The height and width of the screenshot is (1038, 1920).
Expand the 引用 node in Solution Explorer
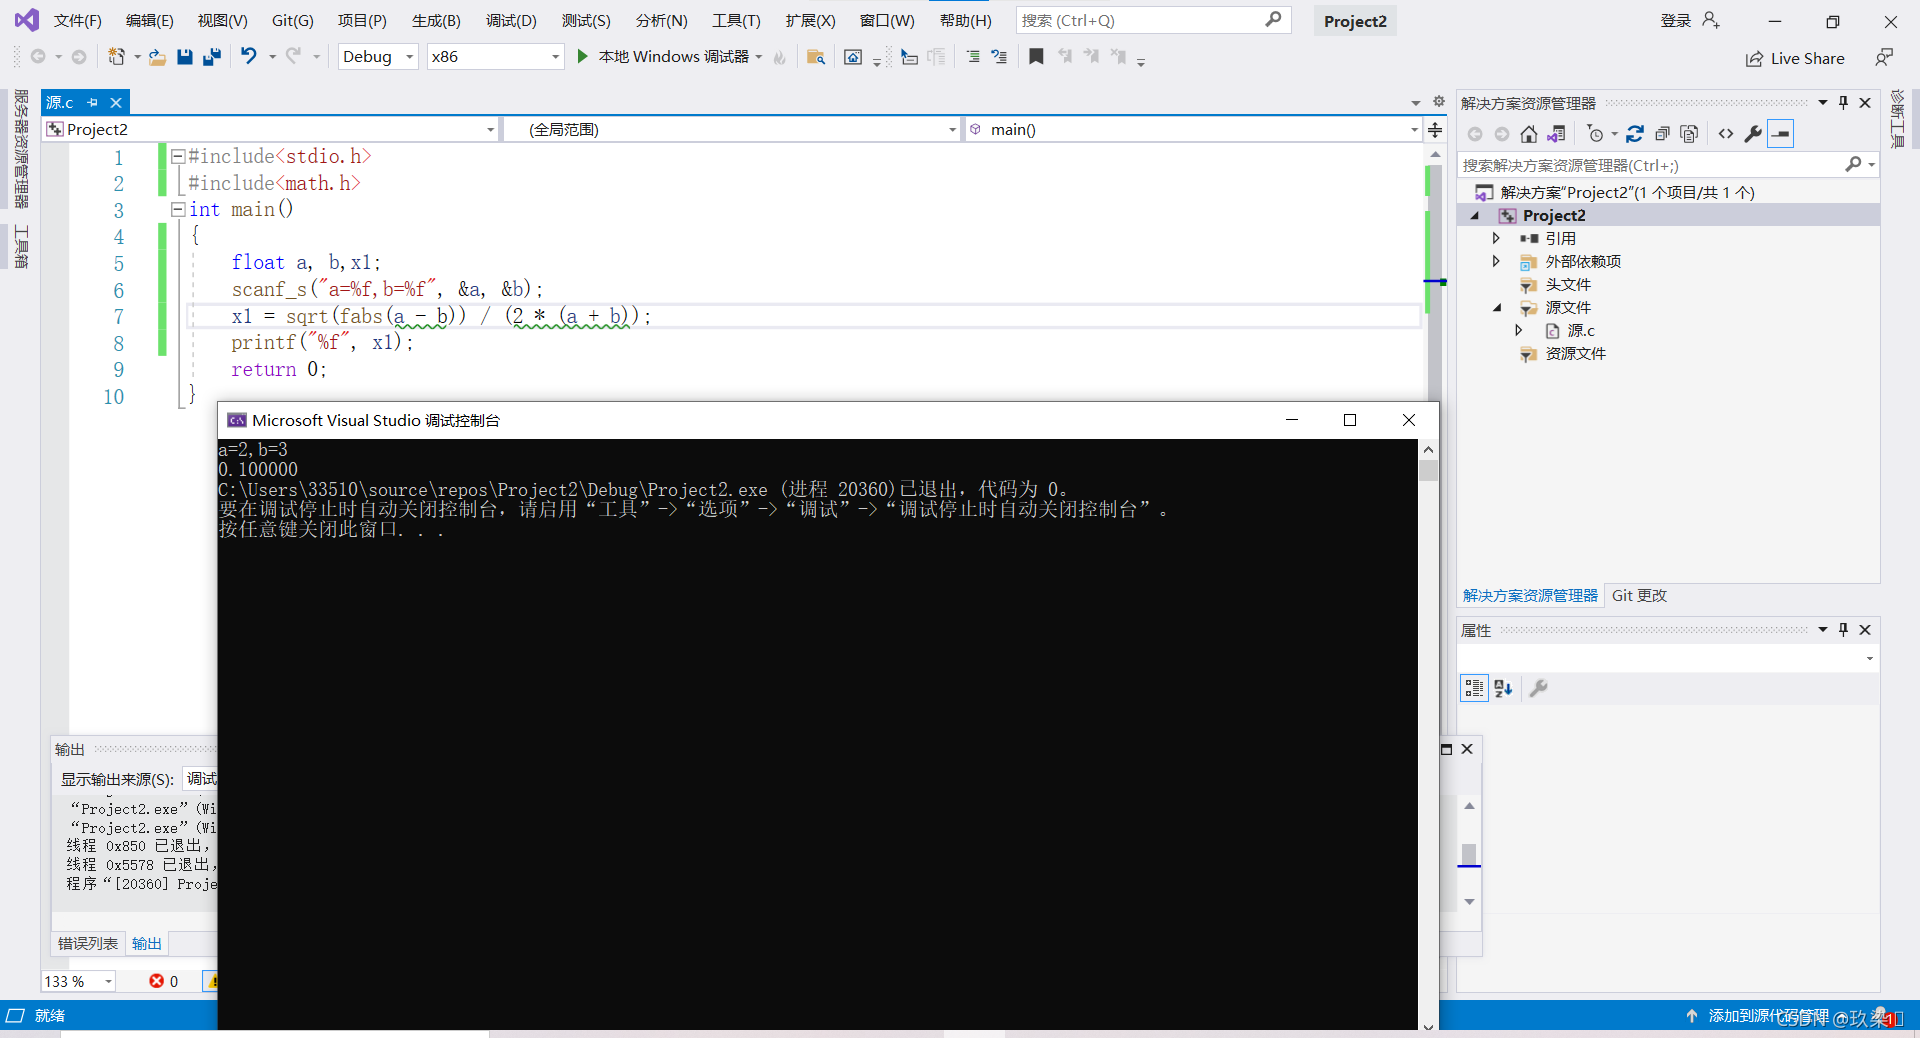(1496, 238)
